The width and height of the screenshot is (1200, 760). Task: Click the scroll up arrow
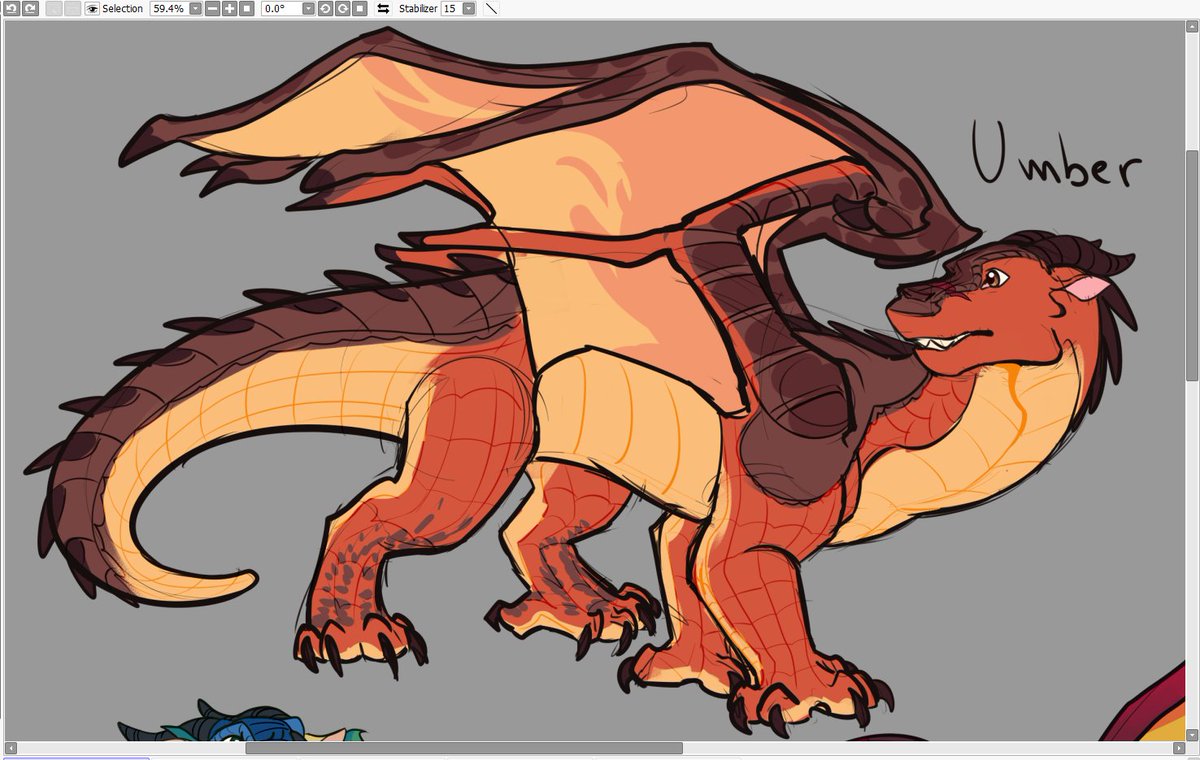(x=1192, y=25)
